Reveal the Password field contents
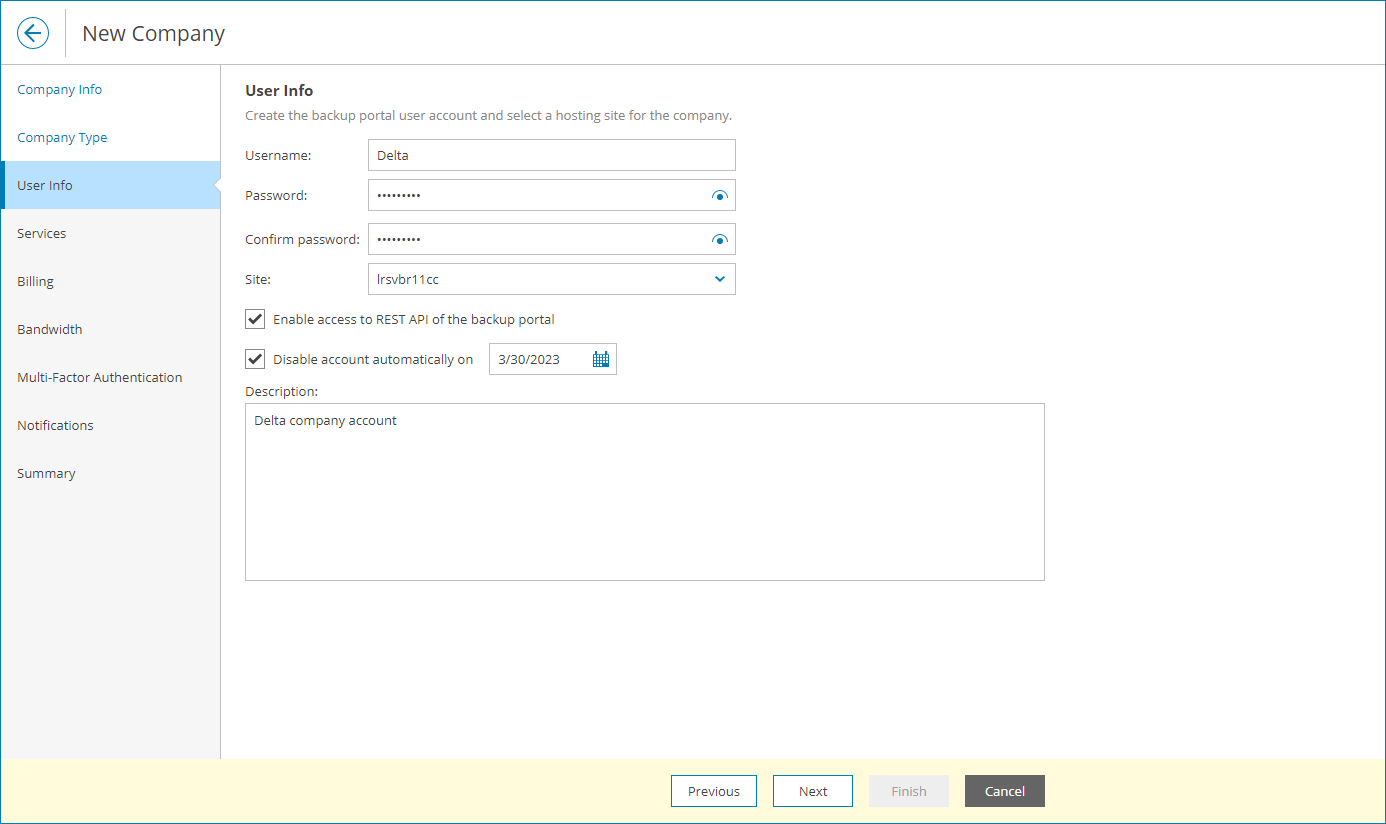This screenshot has height=824, width=1386. pyautogui.click(x=719, y=195)
